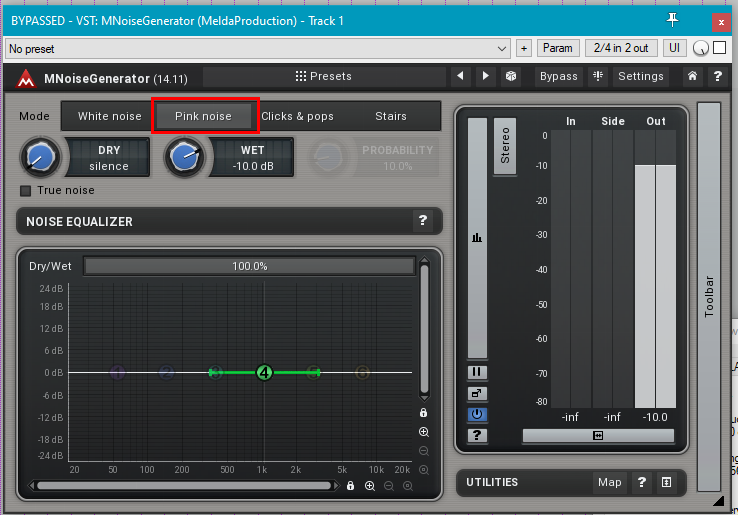Open Noise Equalizer help question mark
Image resolution: width=738 pixels, height=515 pixels.
(423, 220)
